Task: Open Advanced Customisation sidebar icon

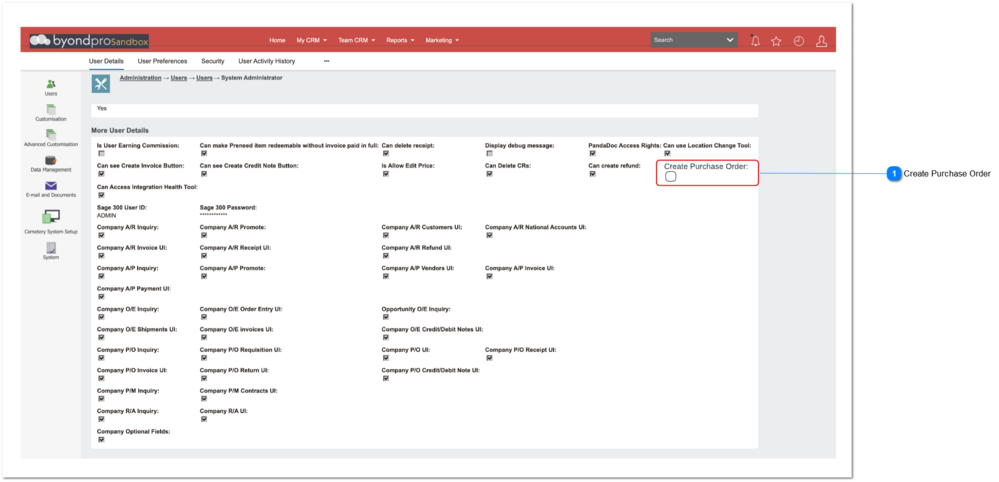Action: pos(51,134)
